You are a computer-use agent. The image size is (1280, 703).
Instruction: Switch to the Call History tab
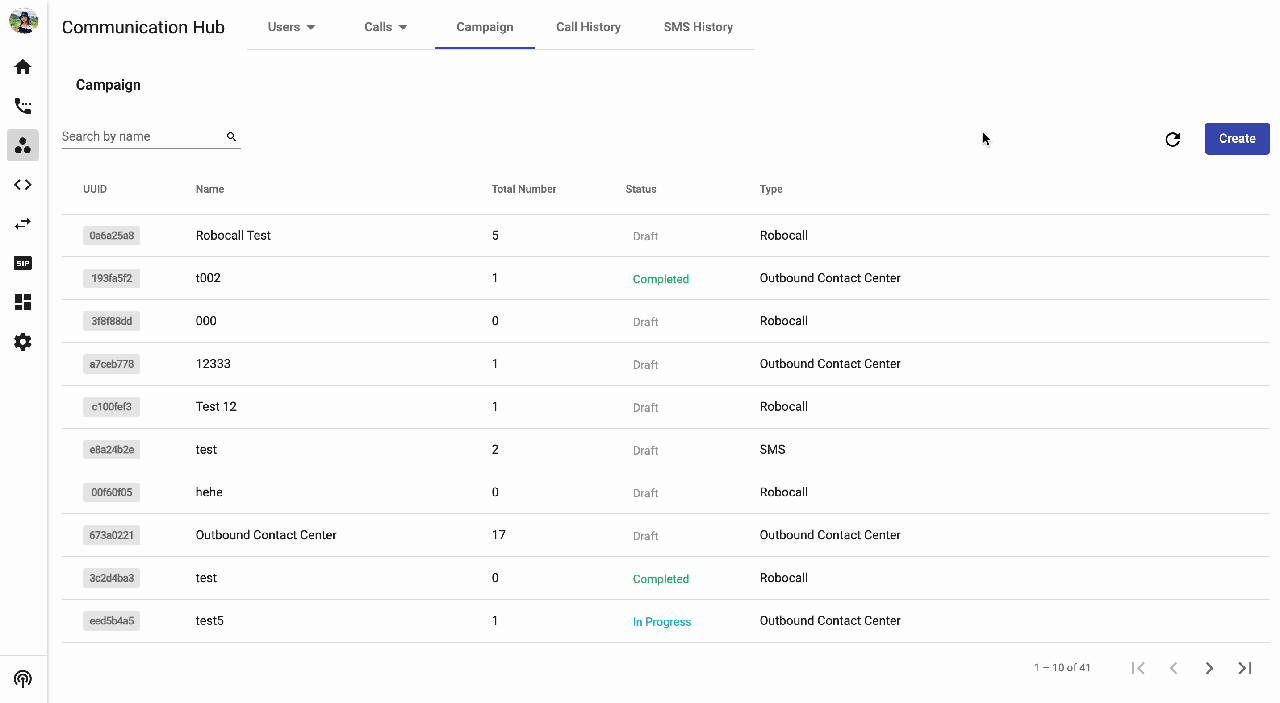pyautogui.click(x=588, y=27)
